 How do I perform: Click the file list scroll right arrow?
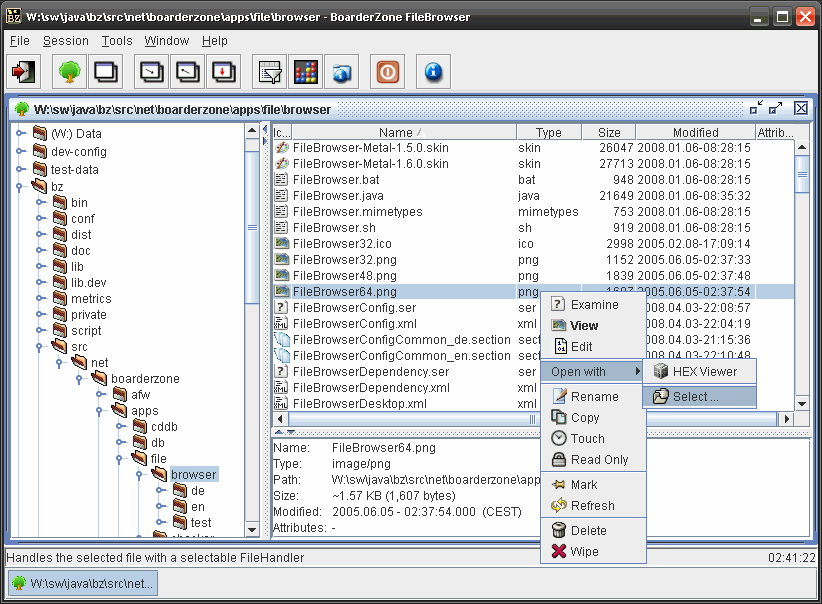tap(786, 419)
